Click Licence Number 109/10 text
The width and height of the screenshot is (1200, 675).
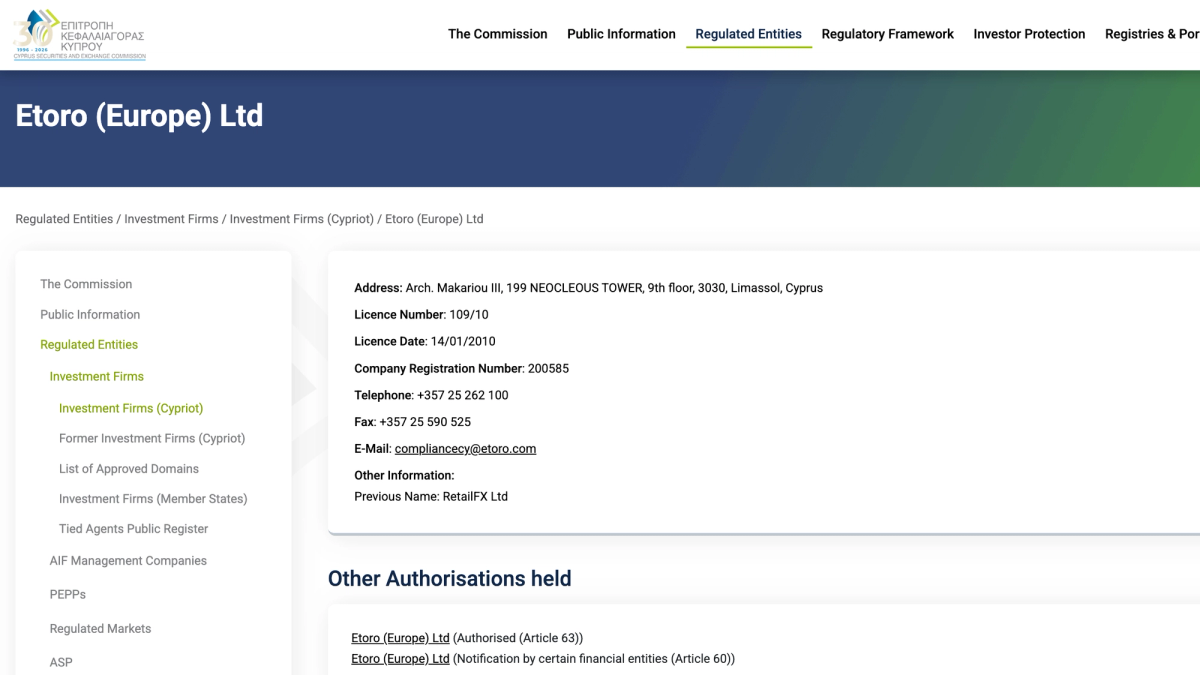coord(421,315)
